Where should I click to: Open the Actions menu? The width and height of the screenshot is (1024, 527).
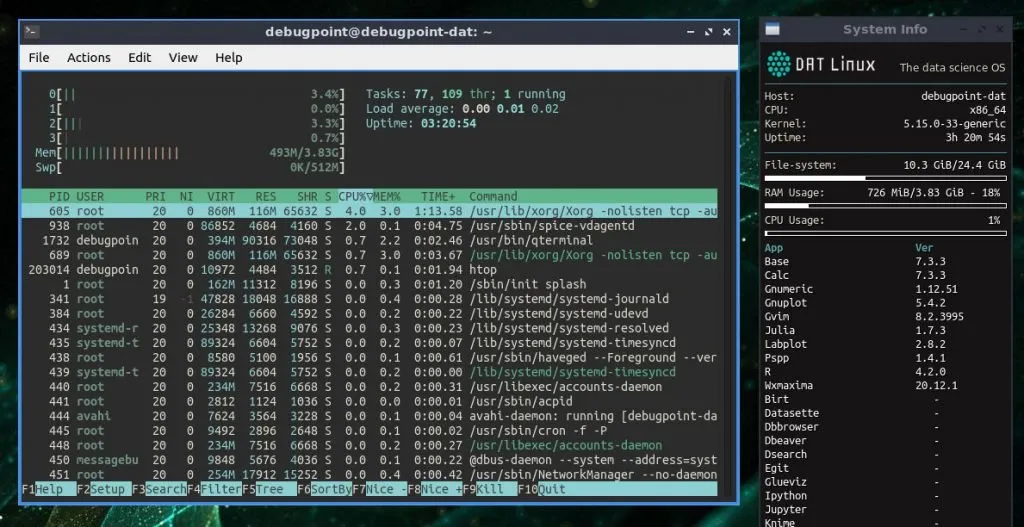pyautogui.click(x=89, y=58)
